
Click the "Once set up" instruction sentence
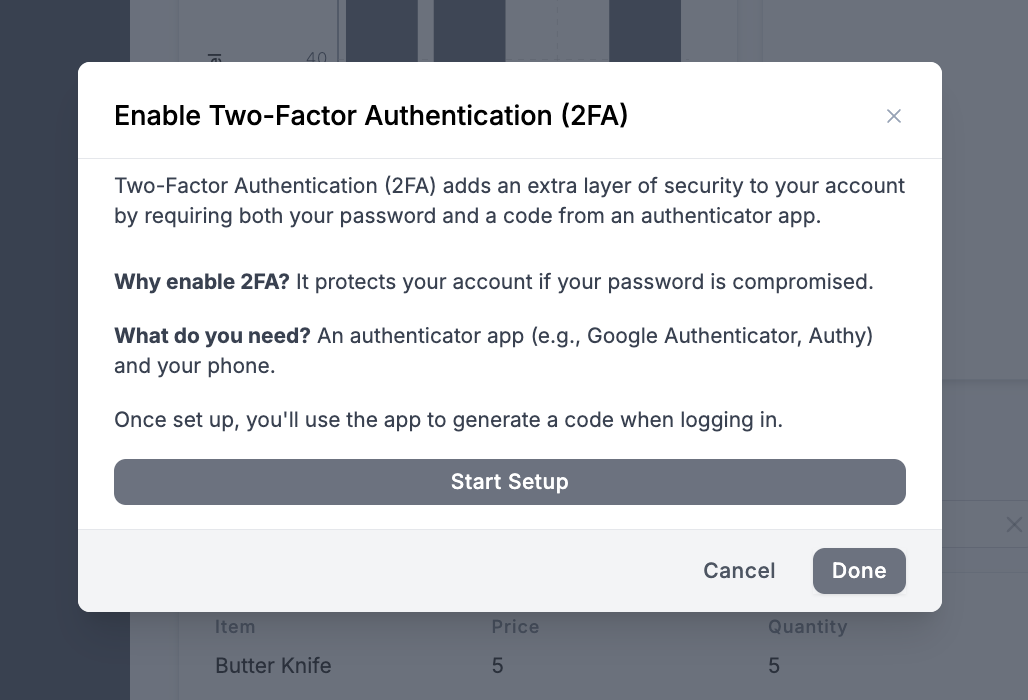tap(448, 420)
